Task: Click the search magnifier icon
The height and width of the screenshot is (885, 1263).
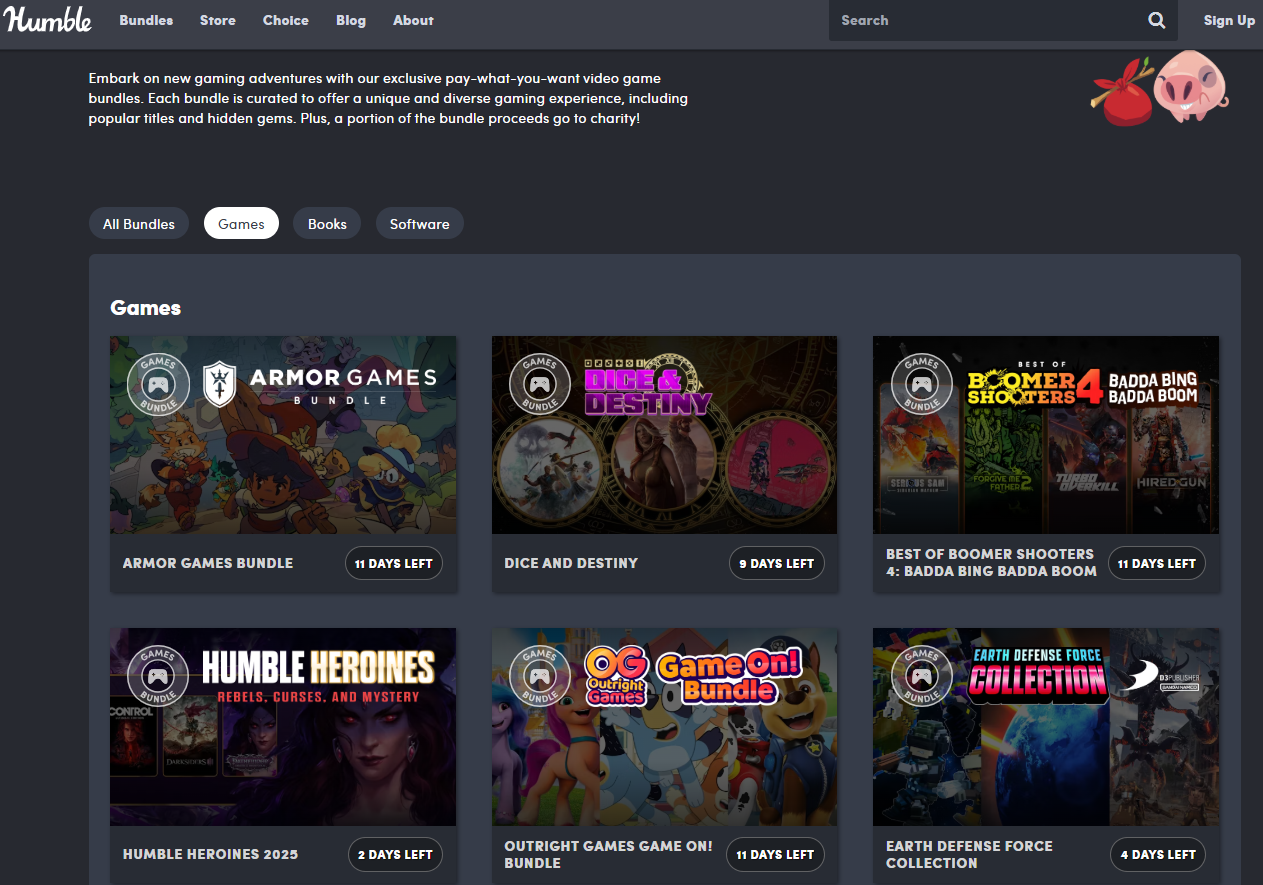Action: click(x=1156, y=20)
